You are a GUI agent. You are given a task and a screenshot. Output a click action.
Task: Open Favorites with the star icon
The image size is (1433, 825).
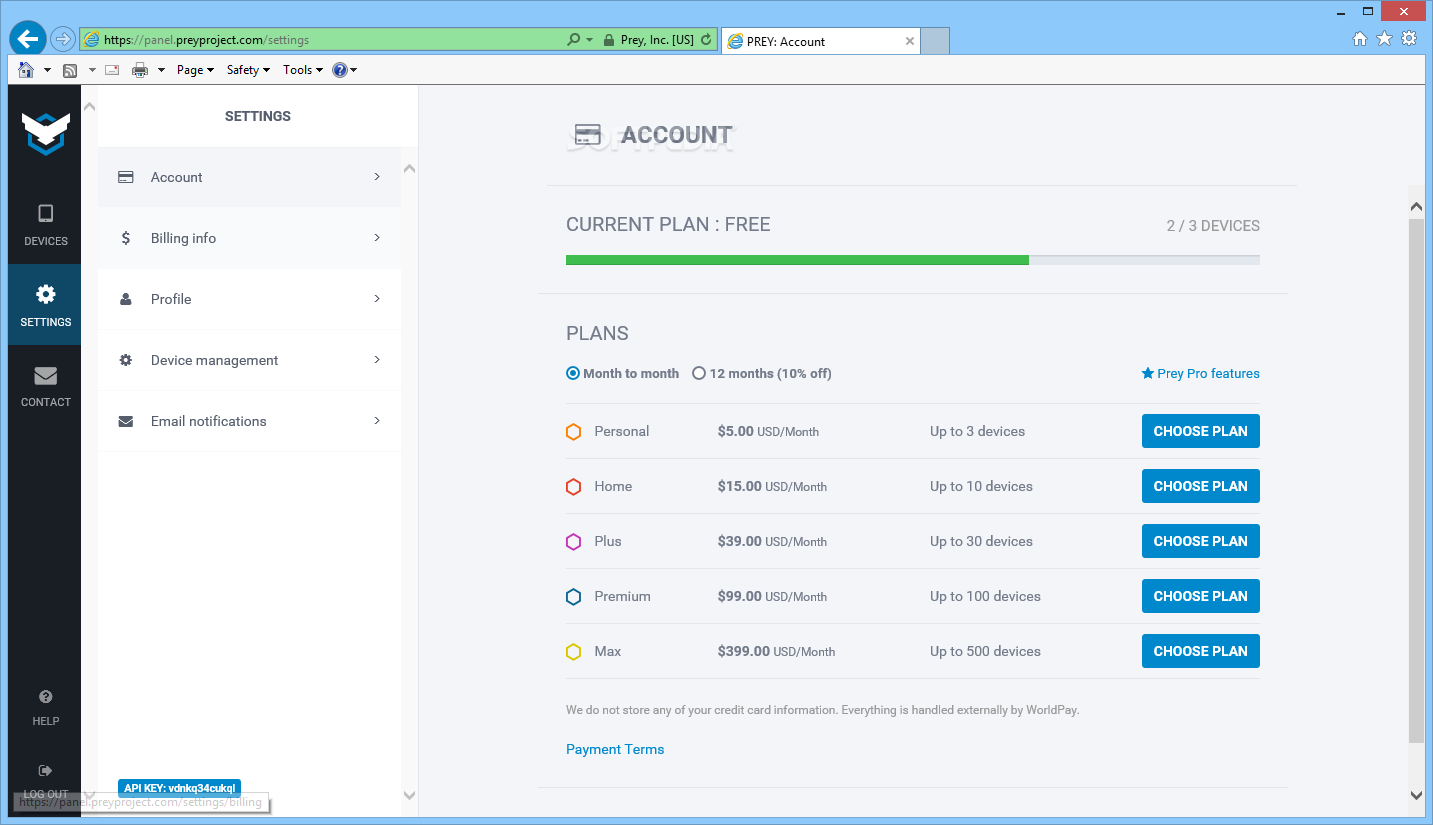(1384, 39)
